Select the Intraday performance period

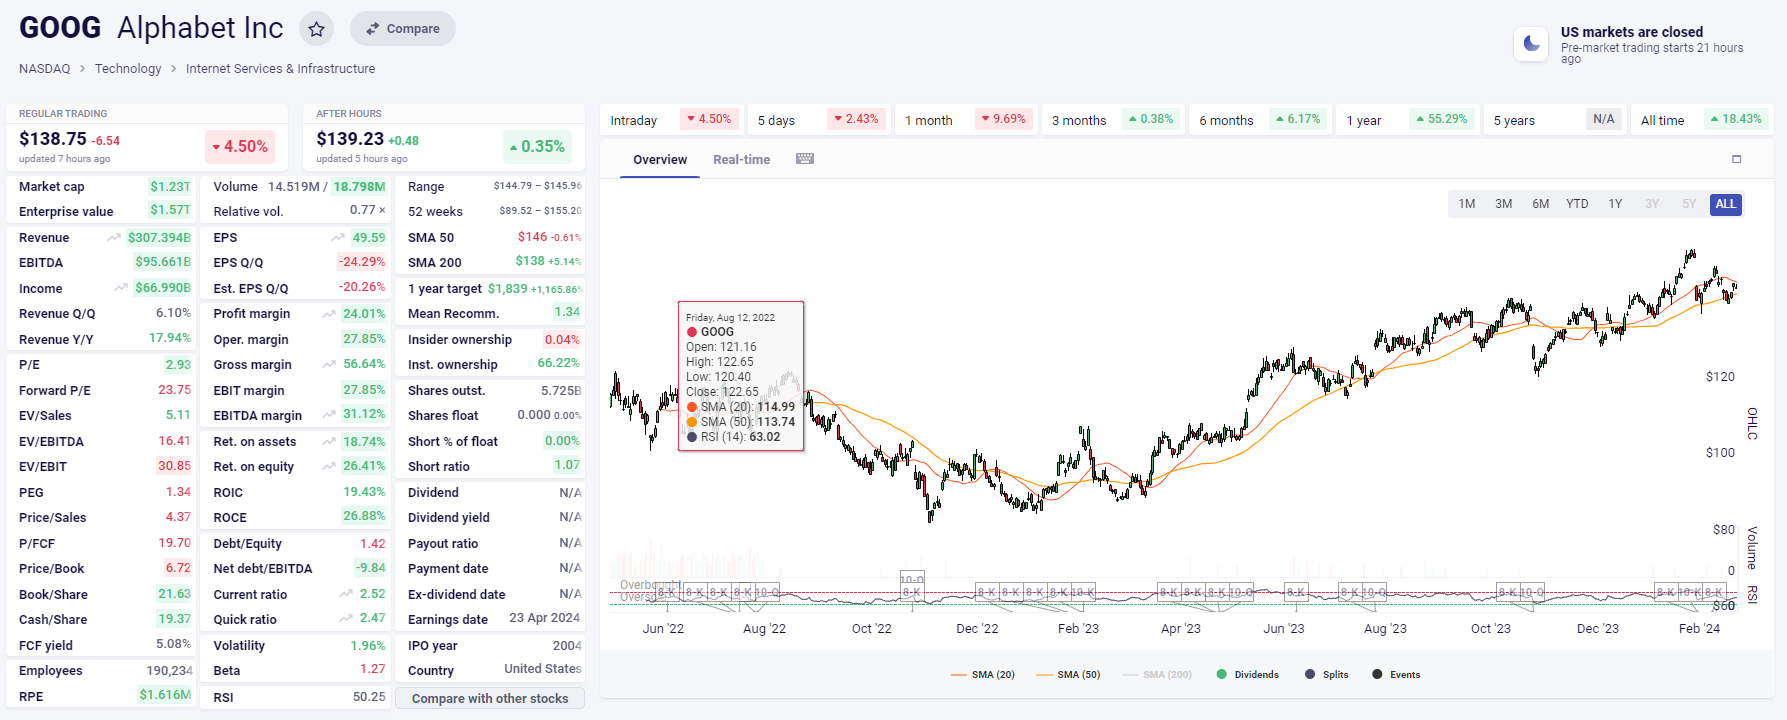click(x=671, y=120)
